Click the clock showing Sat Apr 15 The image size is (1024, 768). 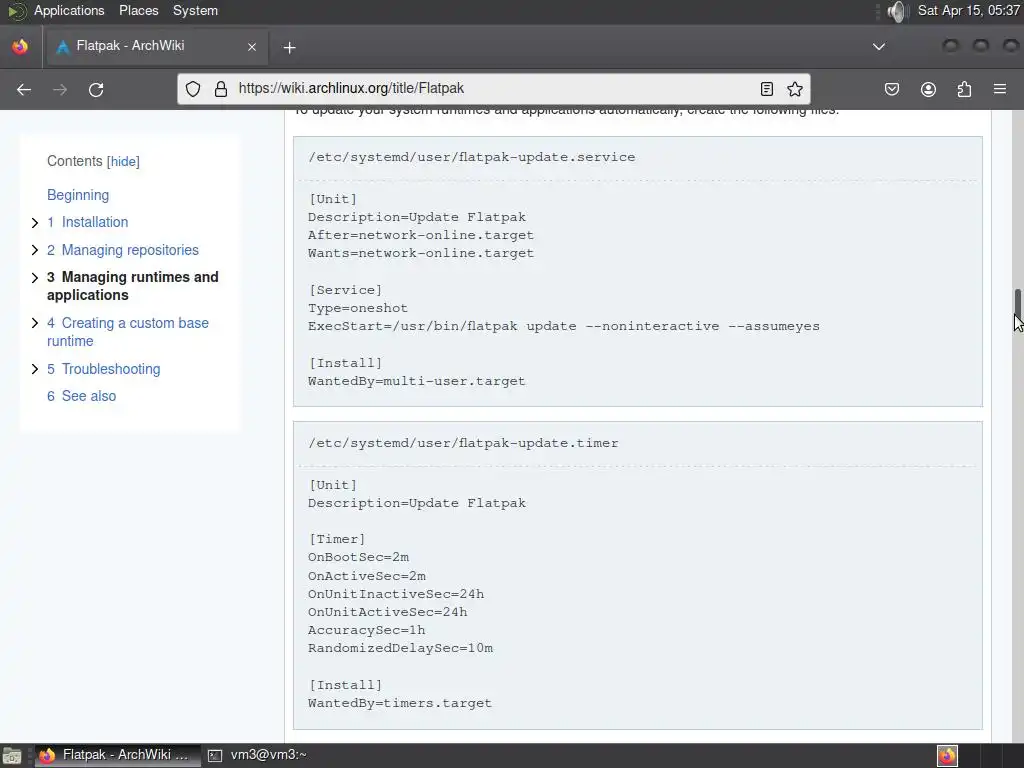968,10
